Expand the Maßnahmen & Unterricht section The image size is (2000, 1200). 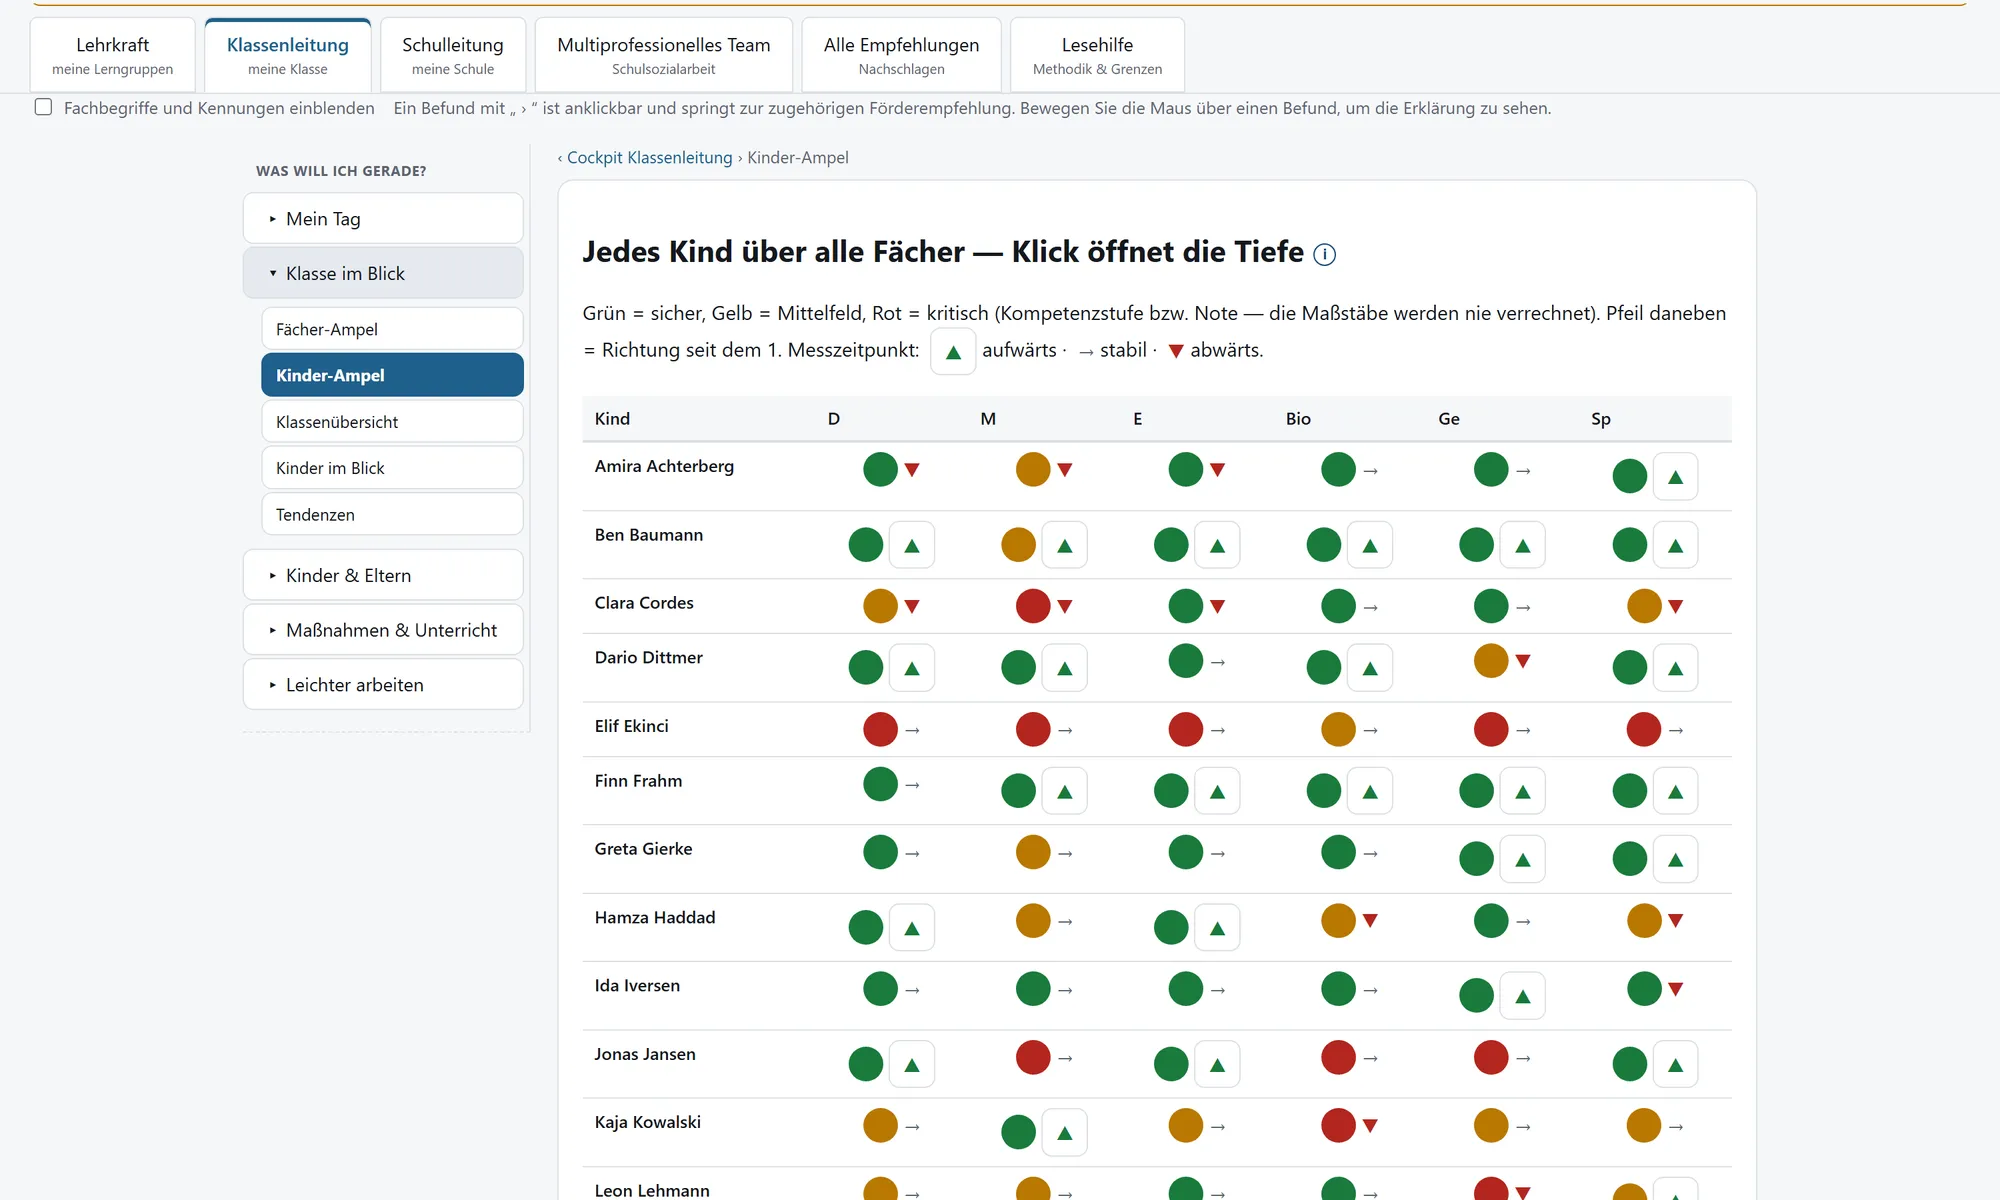pyautogui.click(x=383, y=630)
